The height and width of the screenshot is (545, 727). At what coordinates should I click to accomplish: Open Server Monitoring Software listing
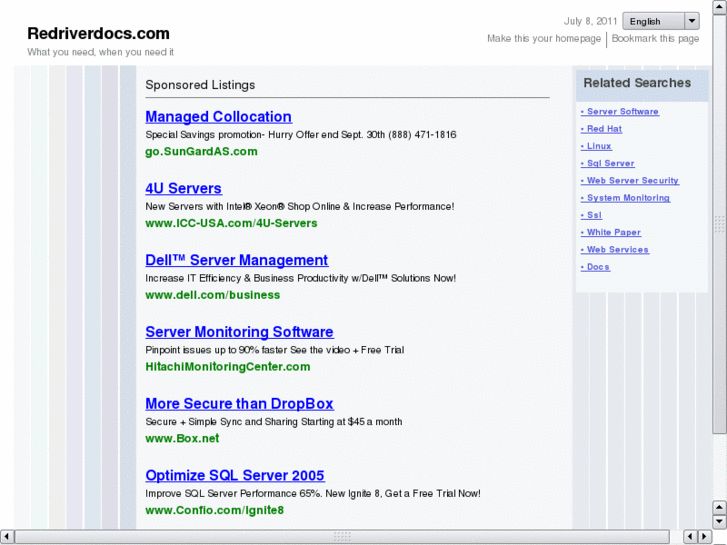[239, 332]
